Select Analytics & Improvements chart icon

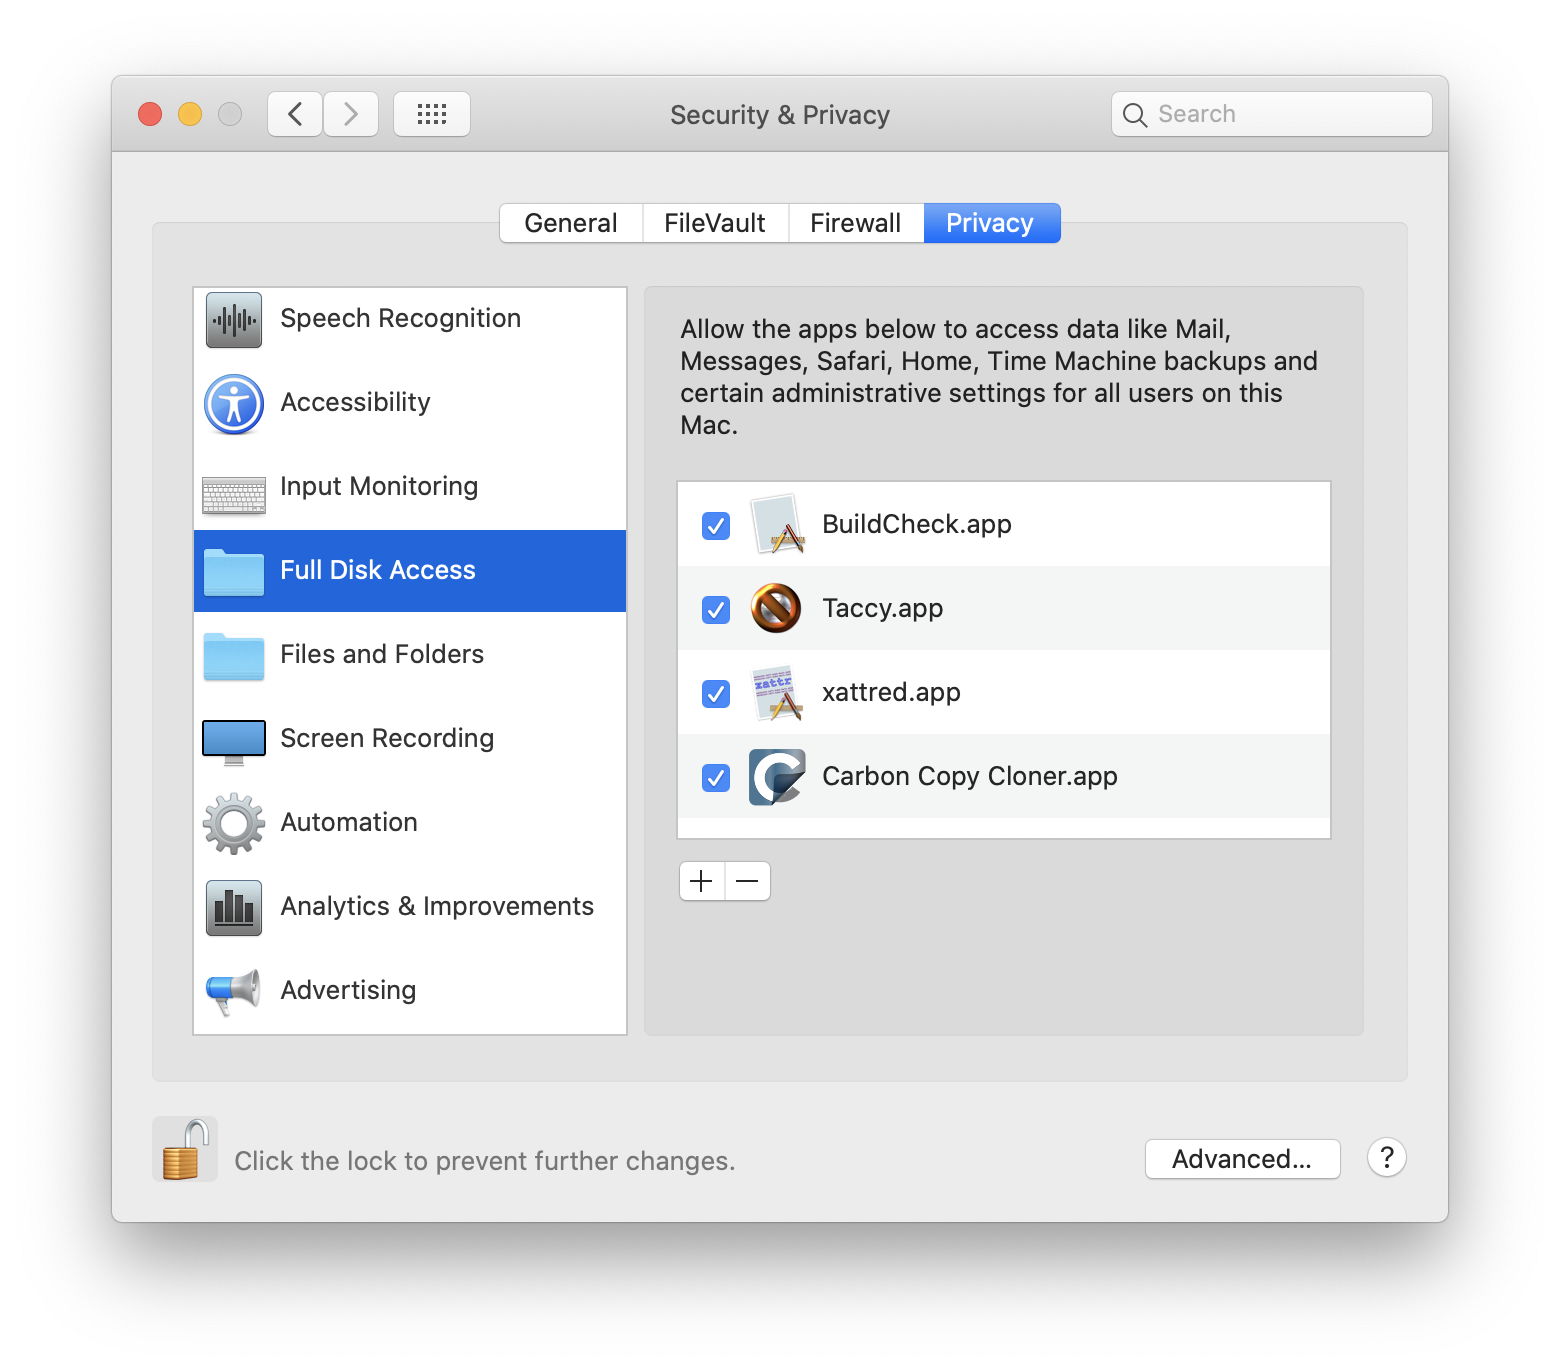(234, 908)
